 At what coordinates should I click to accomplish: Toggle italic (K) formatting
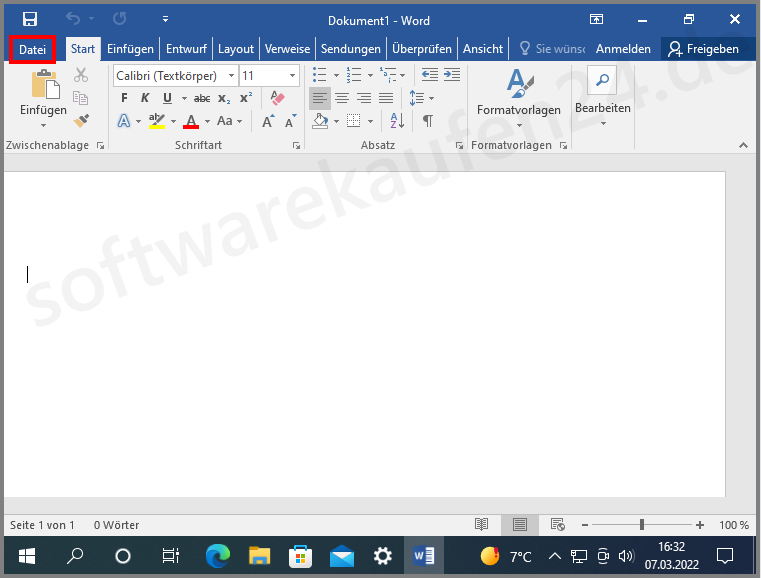(x=145, y=98)
